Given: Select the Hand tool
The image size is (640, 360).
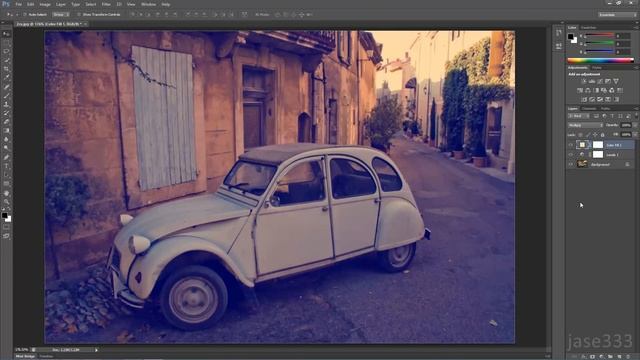Looking at the screenshot, I should coord(6,193).
